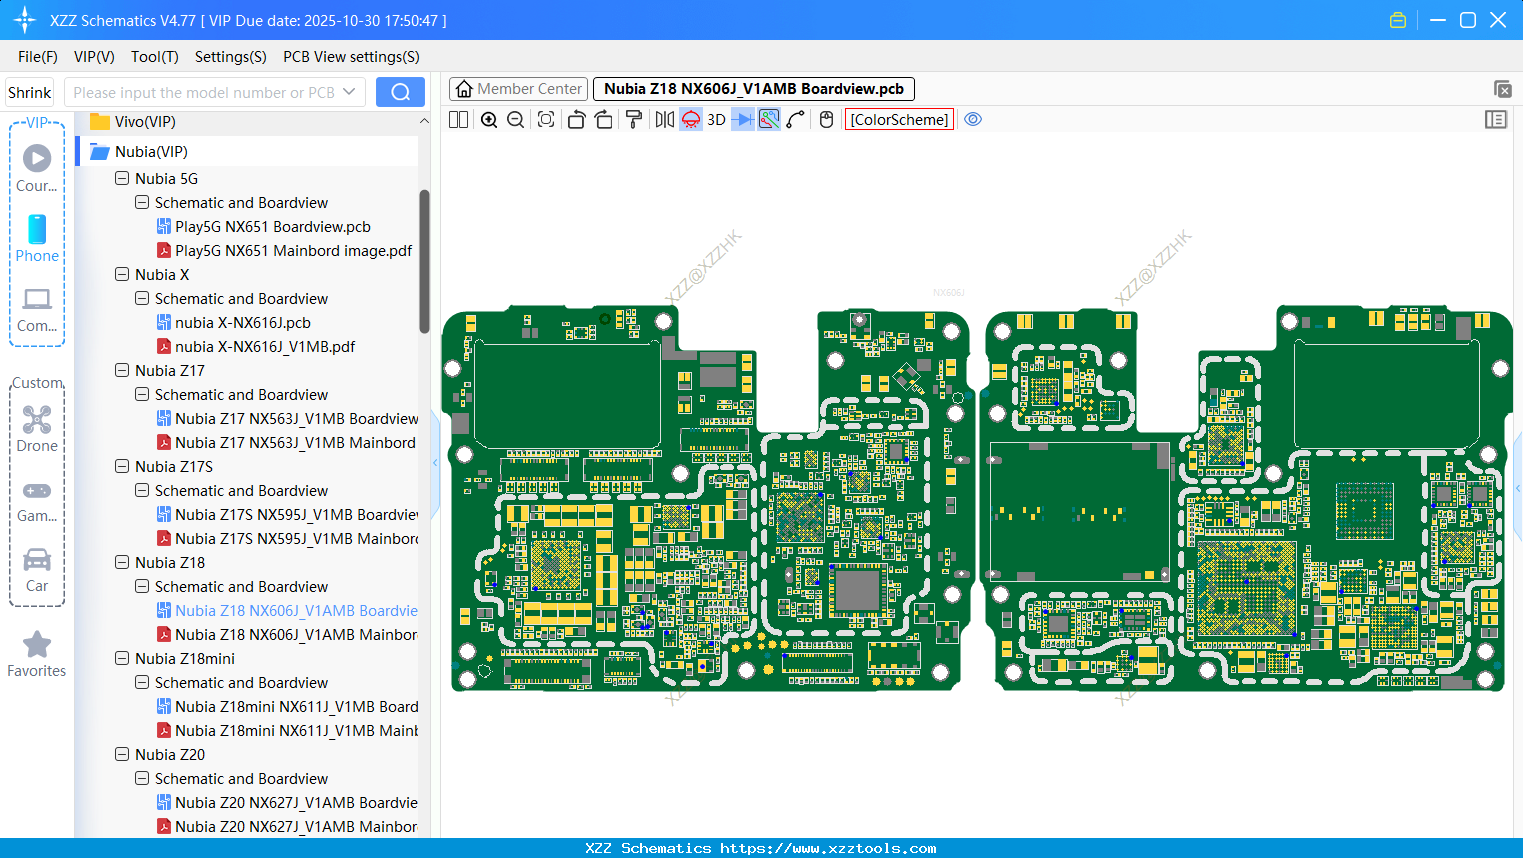
Task: Click the split view layout icon
Action: 458,119
